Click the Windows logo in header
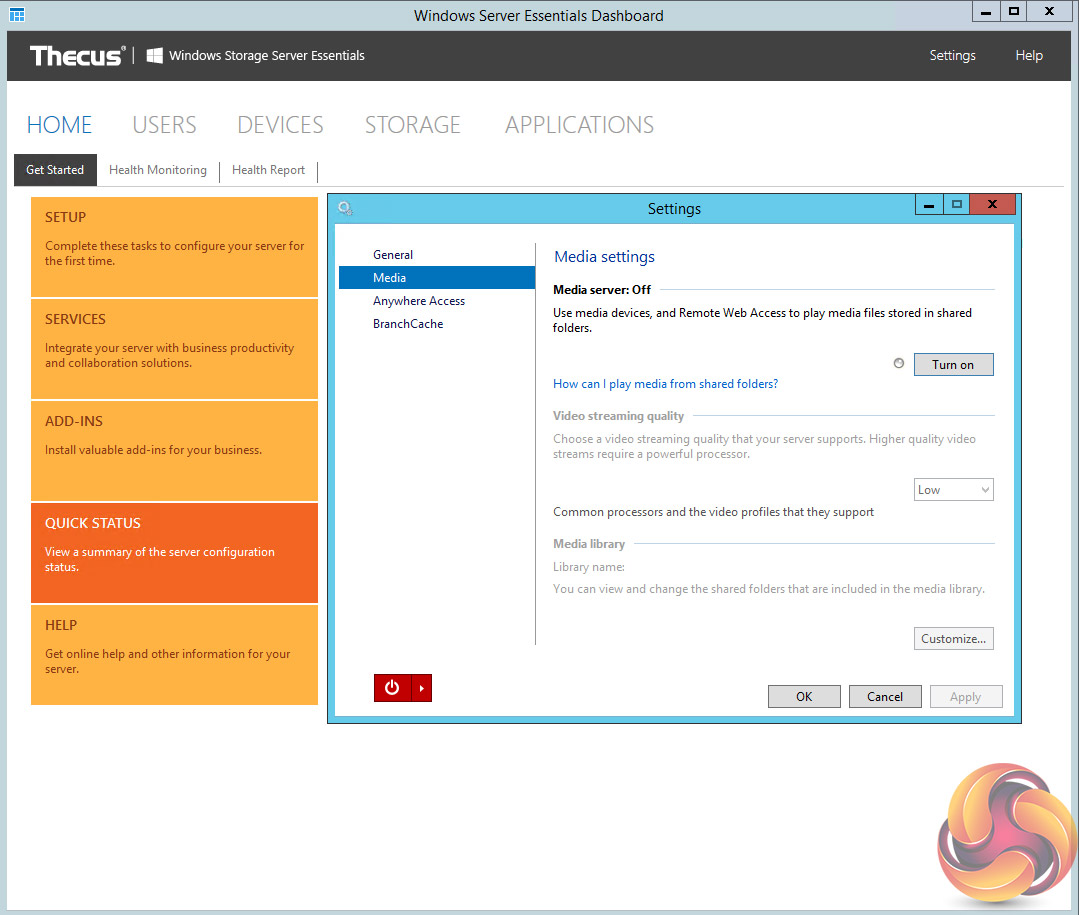Image resolution: width=1079 pixels, height=915 pixels. (x=155, y=56)
